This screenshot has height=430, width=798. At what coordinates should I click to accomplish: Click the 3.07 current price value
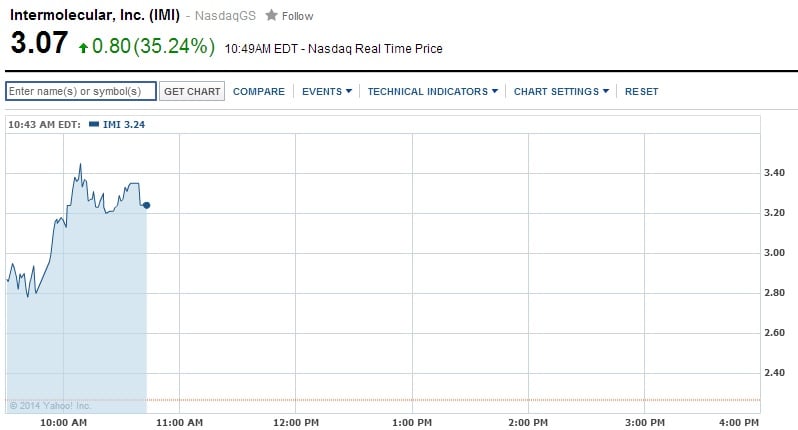(39, 45)
